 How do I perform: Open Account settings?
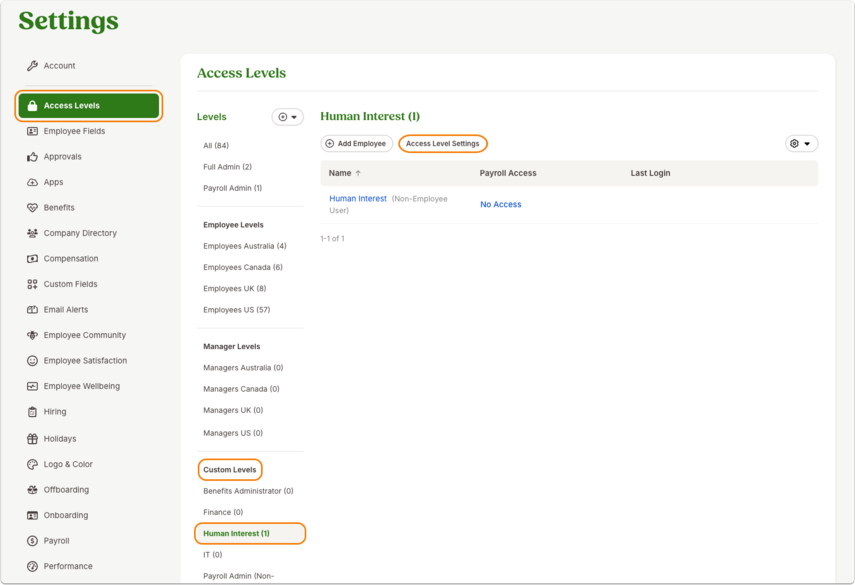click(x=59, y=65)
